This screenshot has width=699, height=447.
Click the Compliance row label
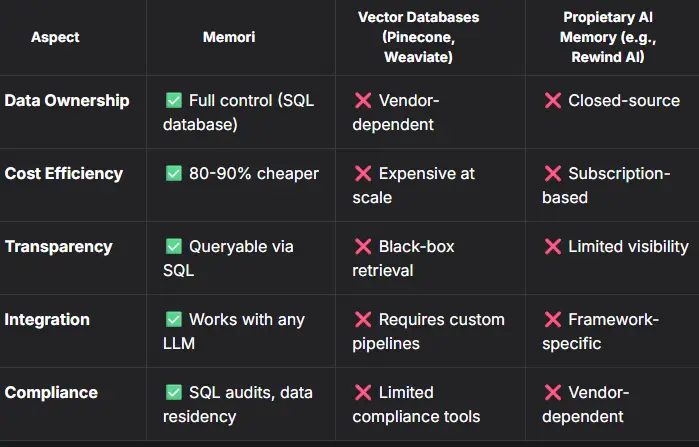(51, 393)
